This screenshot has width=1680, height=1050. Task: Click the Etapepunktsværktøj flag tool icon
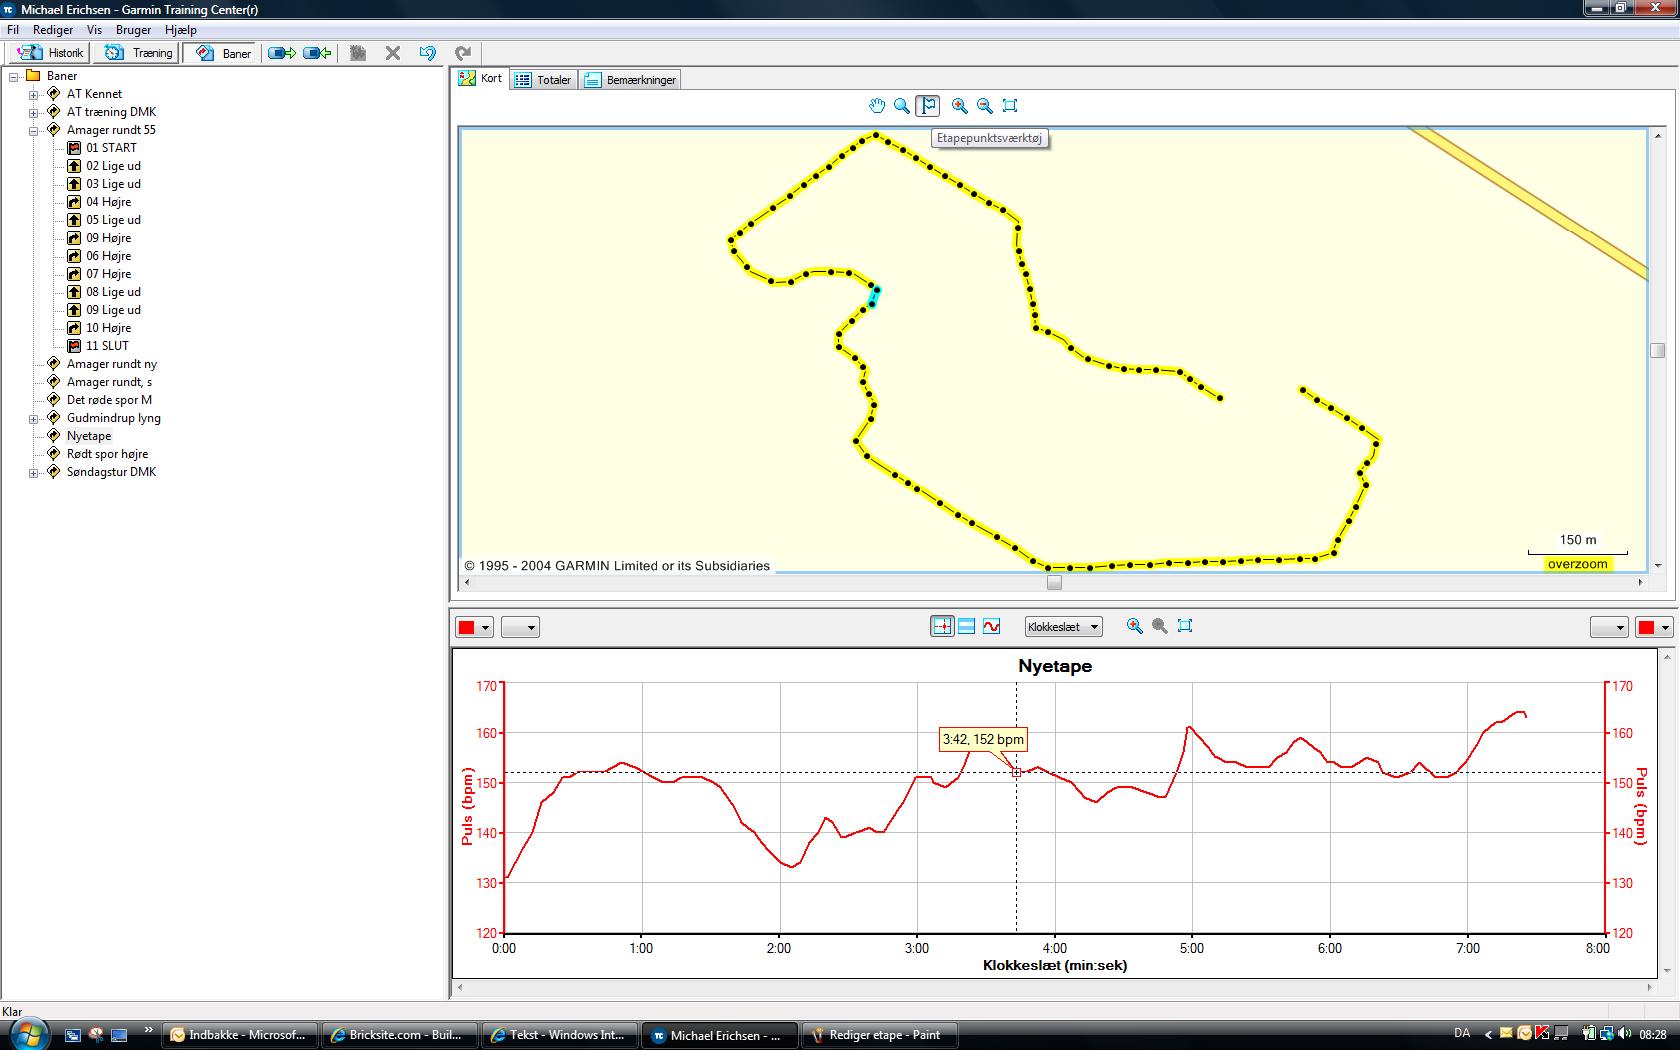928,106
